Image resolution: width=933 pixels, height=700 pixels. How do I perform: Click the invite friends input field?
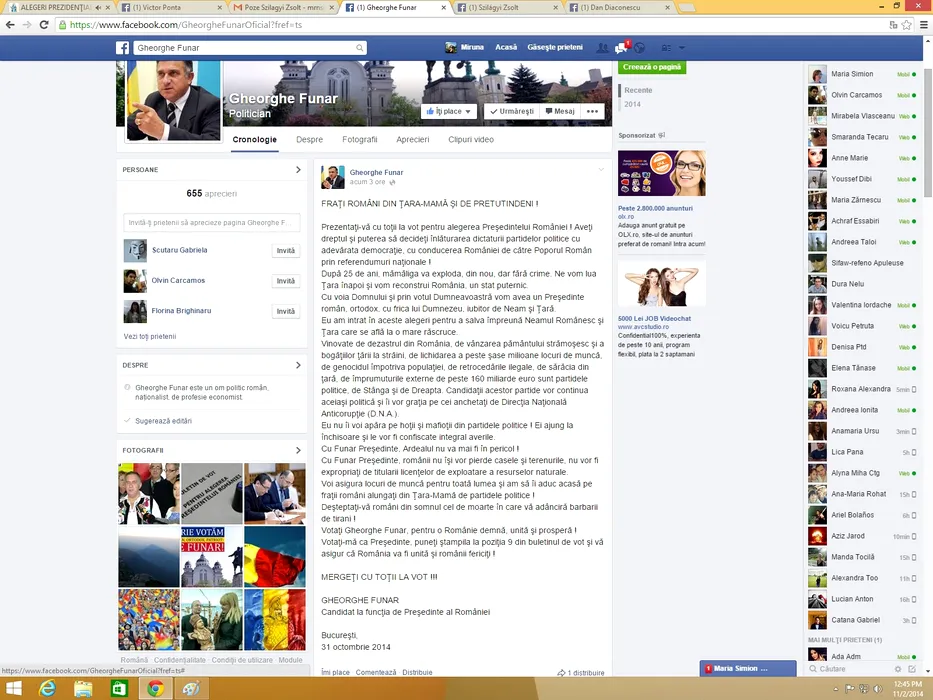[x=211, y=222]
